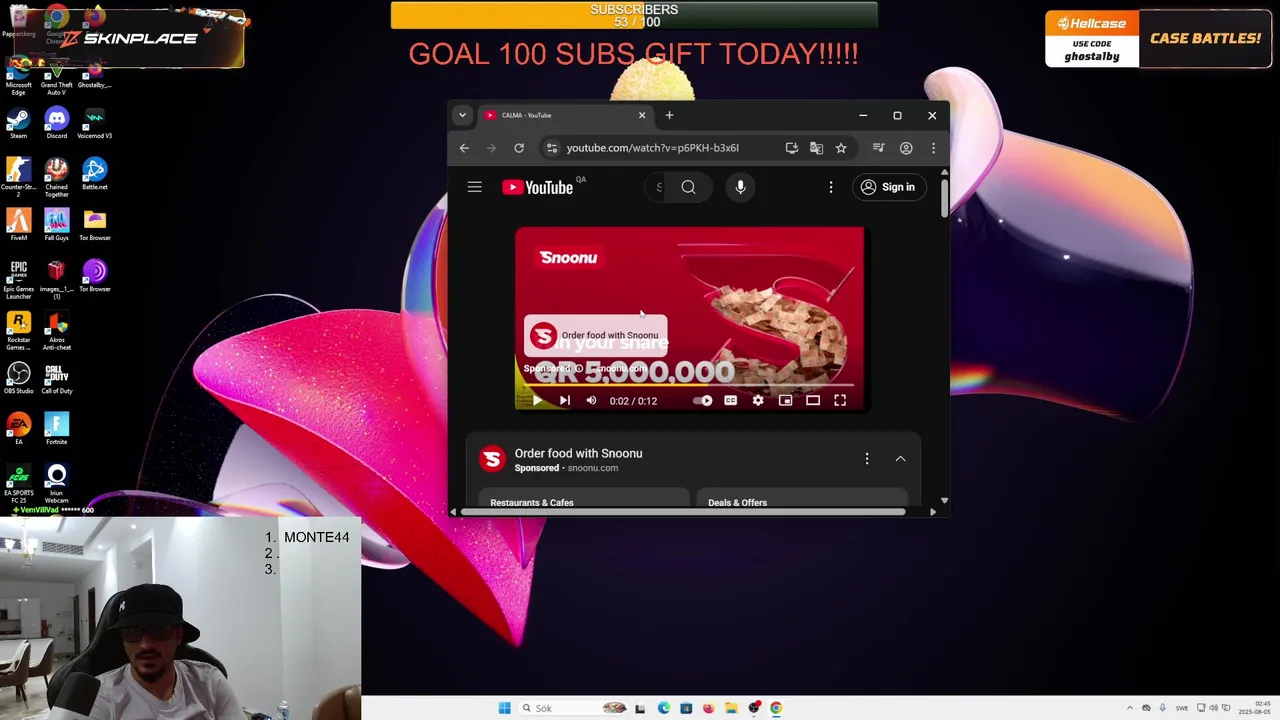
Task: Select Fall Guys desktop icon
Action: 56,225
